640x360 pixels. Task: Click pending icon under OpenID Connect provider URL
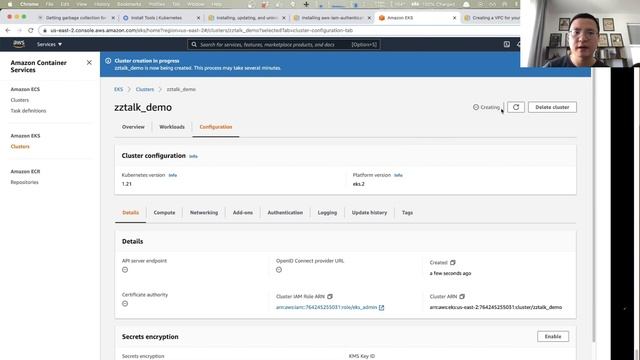(x=279, y=270)
